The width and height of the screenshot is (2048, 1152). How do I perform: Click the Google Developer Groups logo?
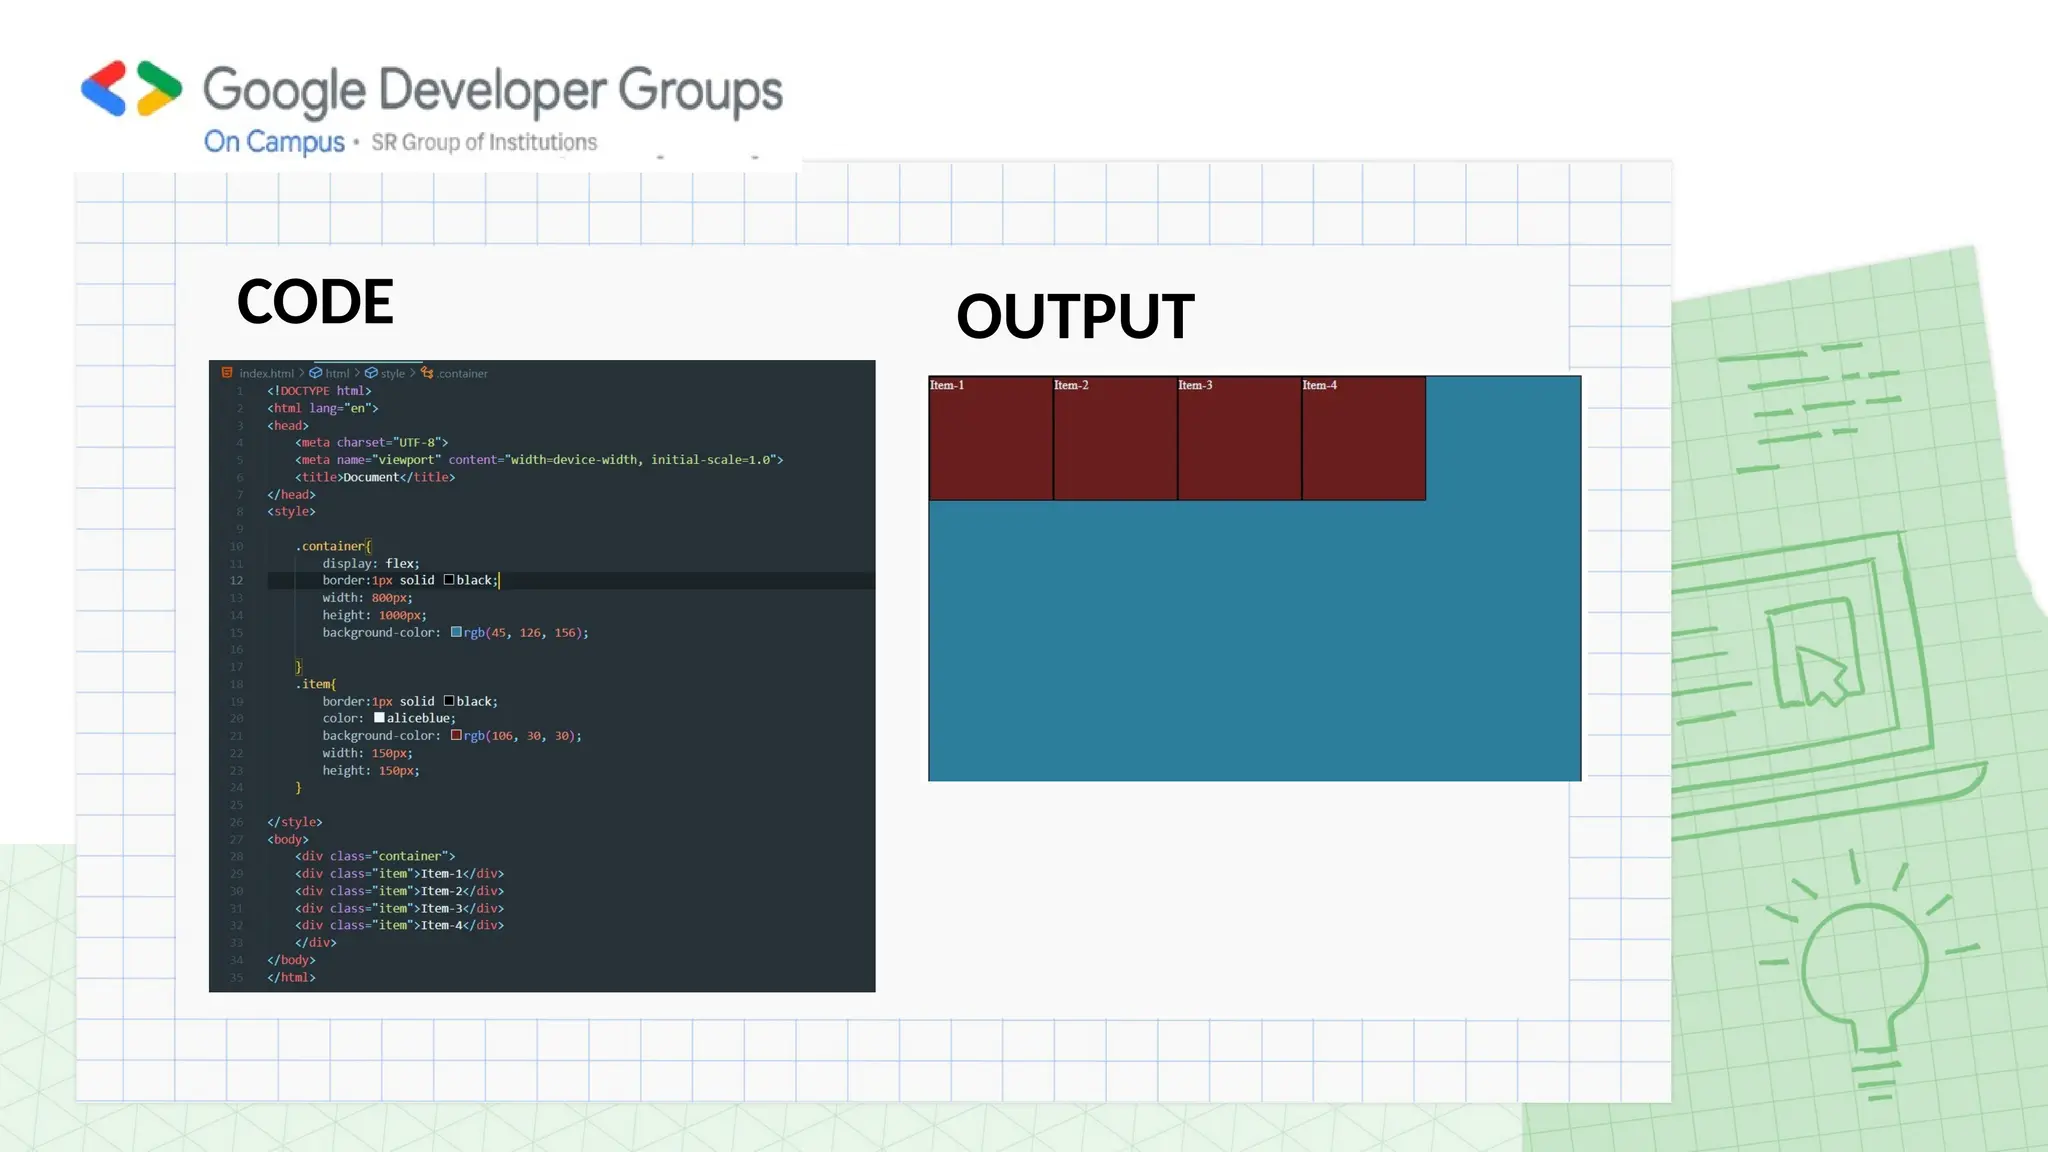(131, 88)
